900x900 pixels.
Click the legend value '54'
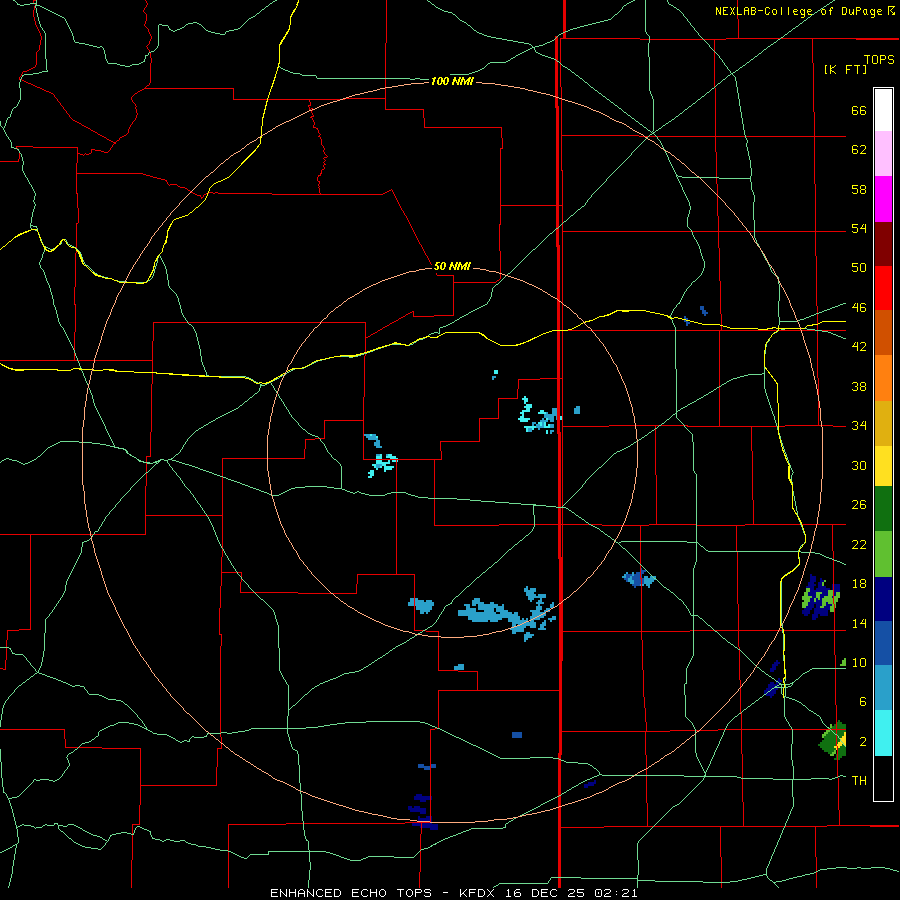tap(859, 228)
